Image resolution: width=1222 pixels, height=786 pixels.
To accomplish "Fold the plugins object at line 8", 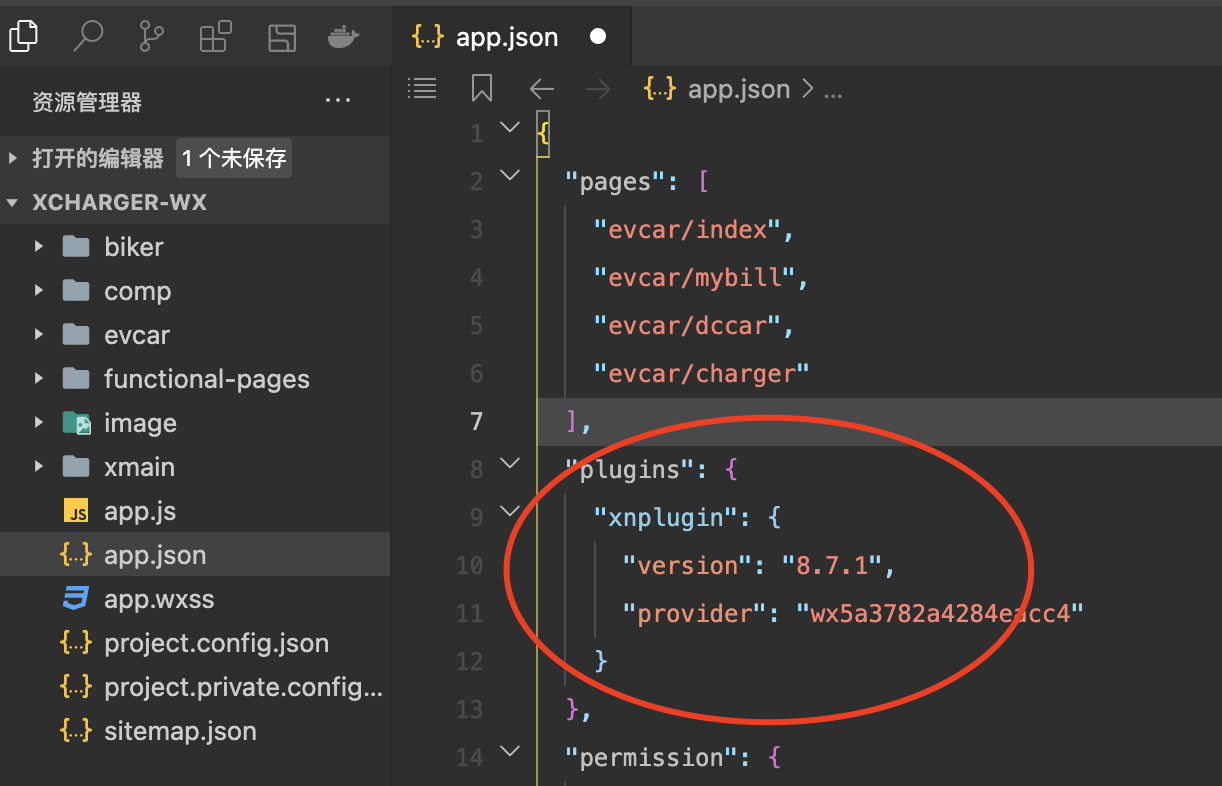I will [510, 464].
